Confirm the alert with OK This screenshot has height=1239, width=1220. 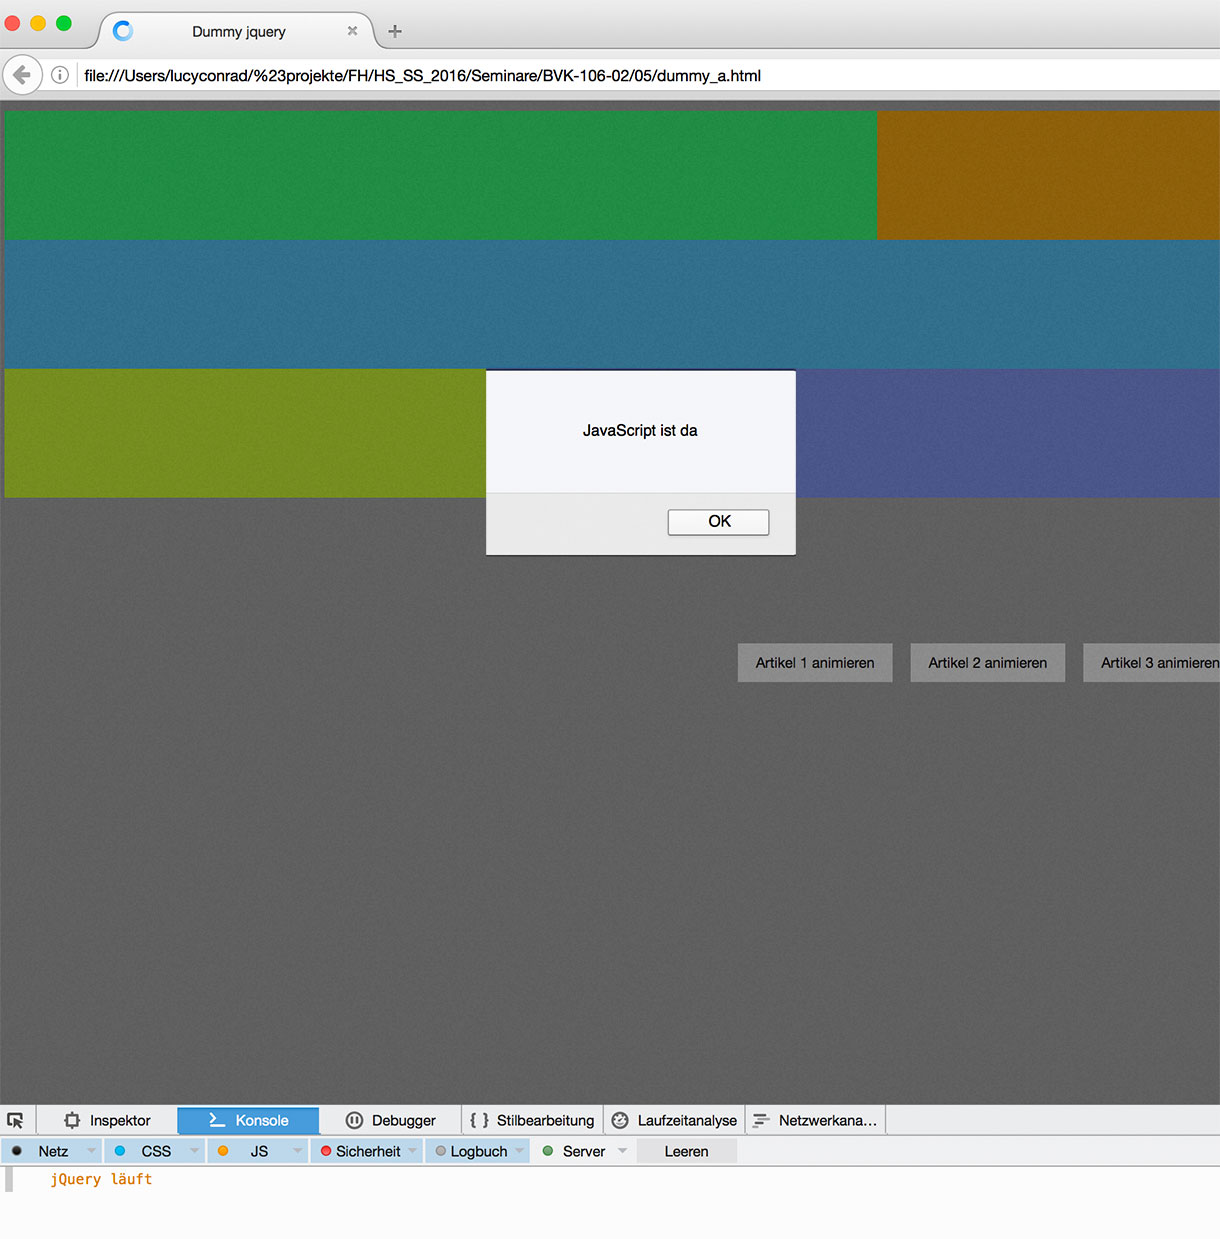click(x=718, y=522)
